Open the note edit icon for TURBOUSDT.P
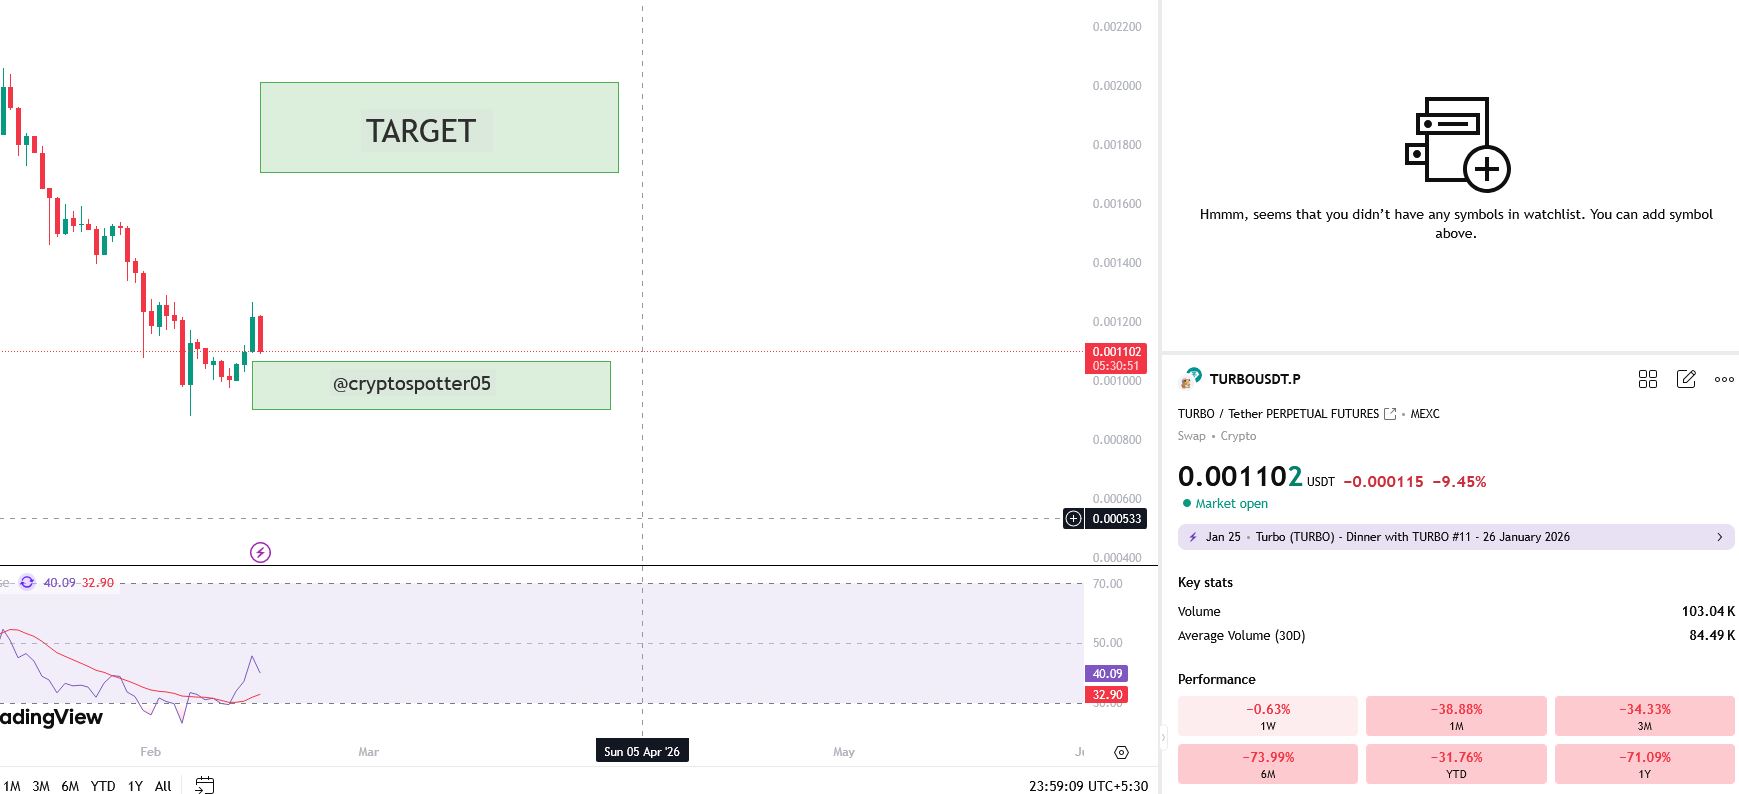Image resolution: width=1739 pixels, height=794 pixels. click(1686, 379)
